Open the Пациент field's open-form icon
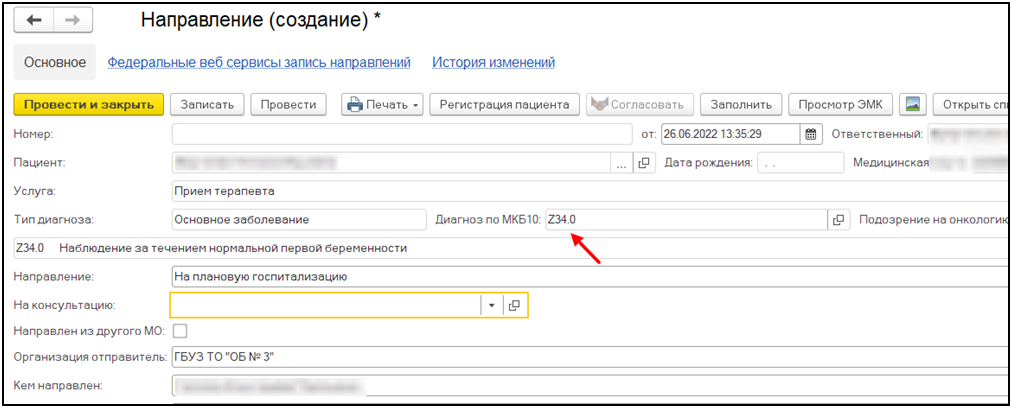This screenshot has width=1012, height=408. 644,162
